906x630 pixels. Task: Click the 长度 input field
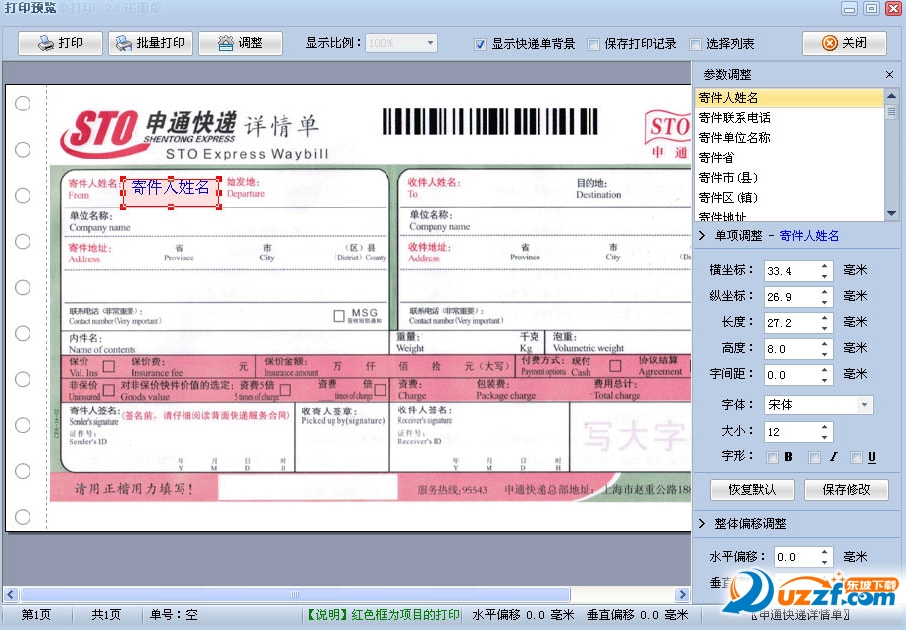pyautogui.click(x=791, y=323)
